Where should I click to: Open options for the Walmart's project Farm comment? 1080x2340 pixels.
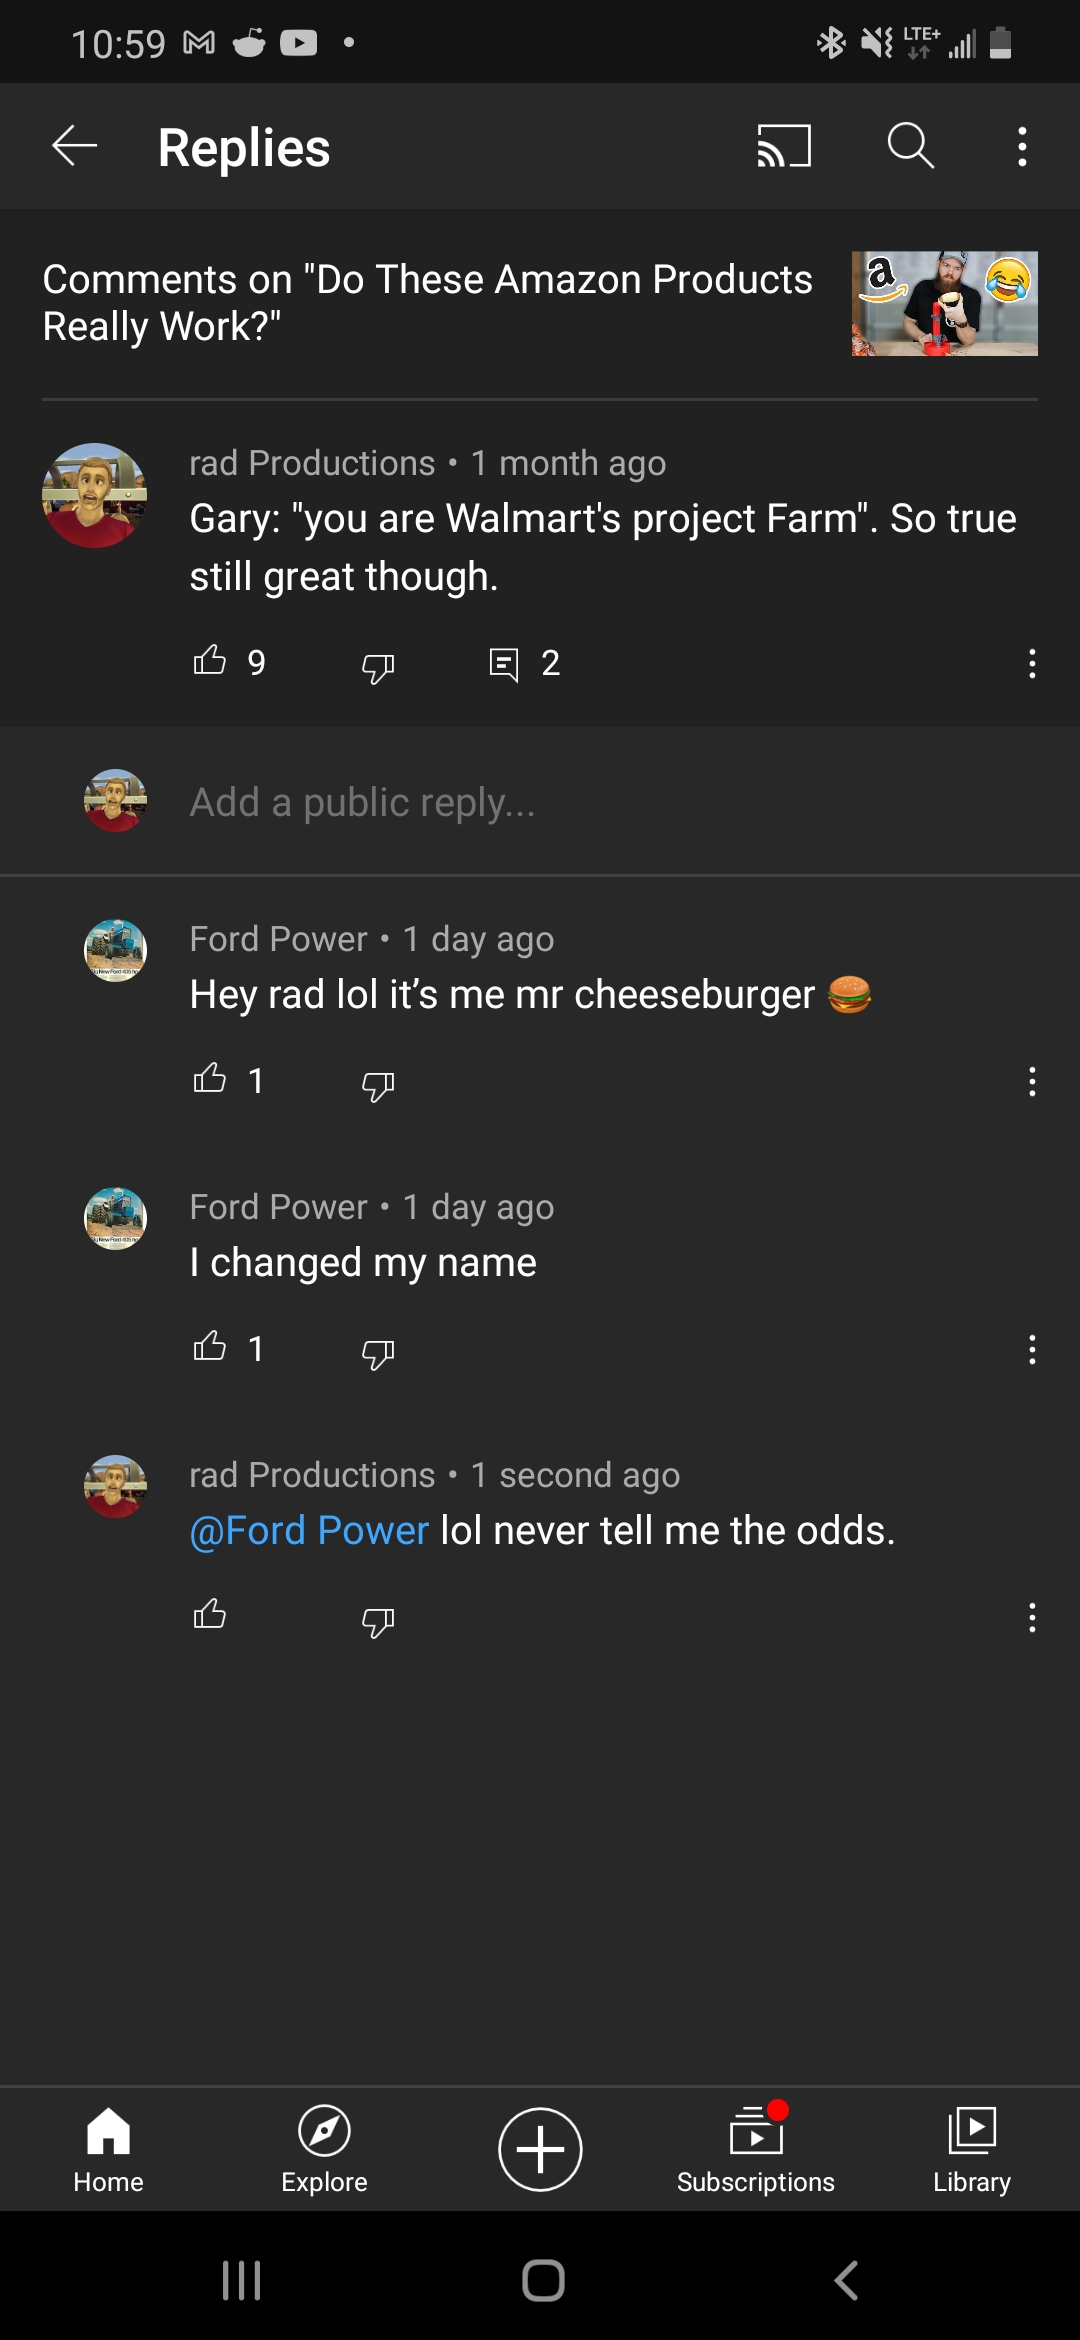[x=1032, y=663]
